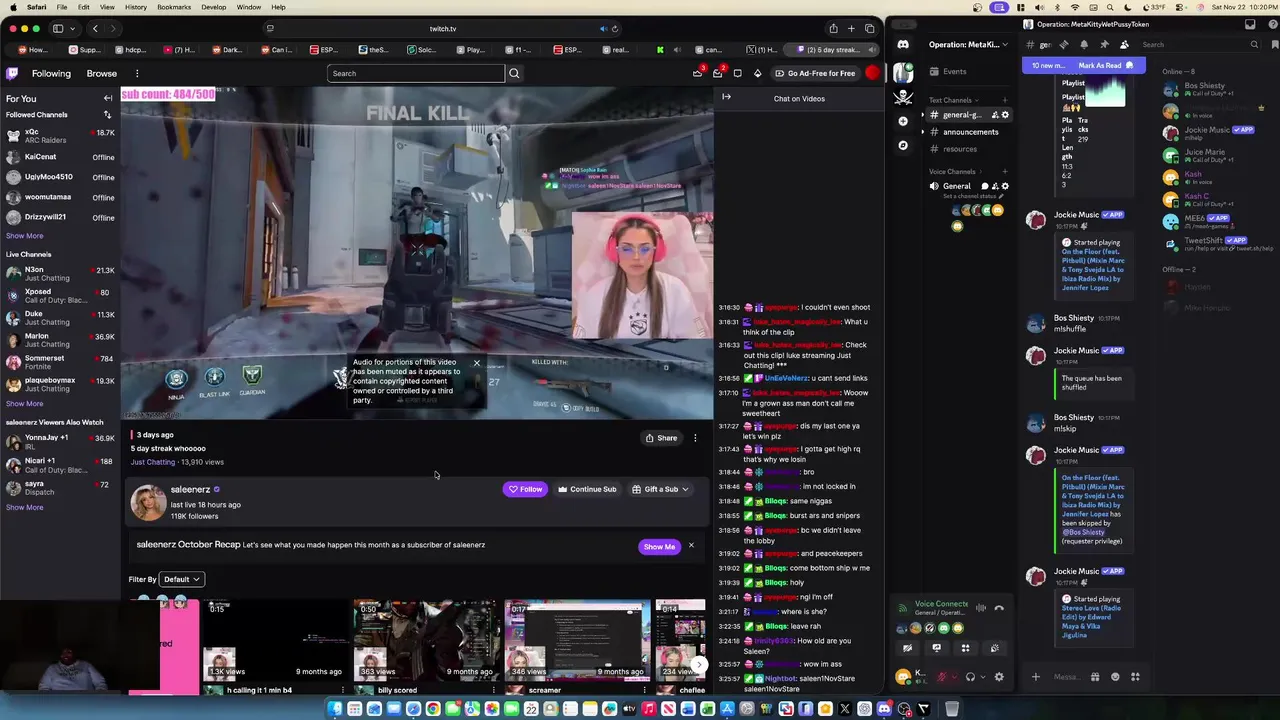The image size is (1280, 720).
Task: Go to Twitch Following tab
Action: tap(51, 73)
